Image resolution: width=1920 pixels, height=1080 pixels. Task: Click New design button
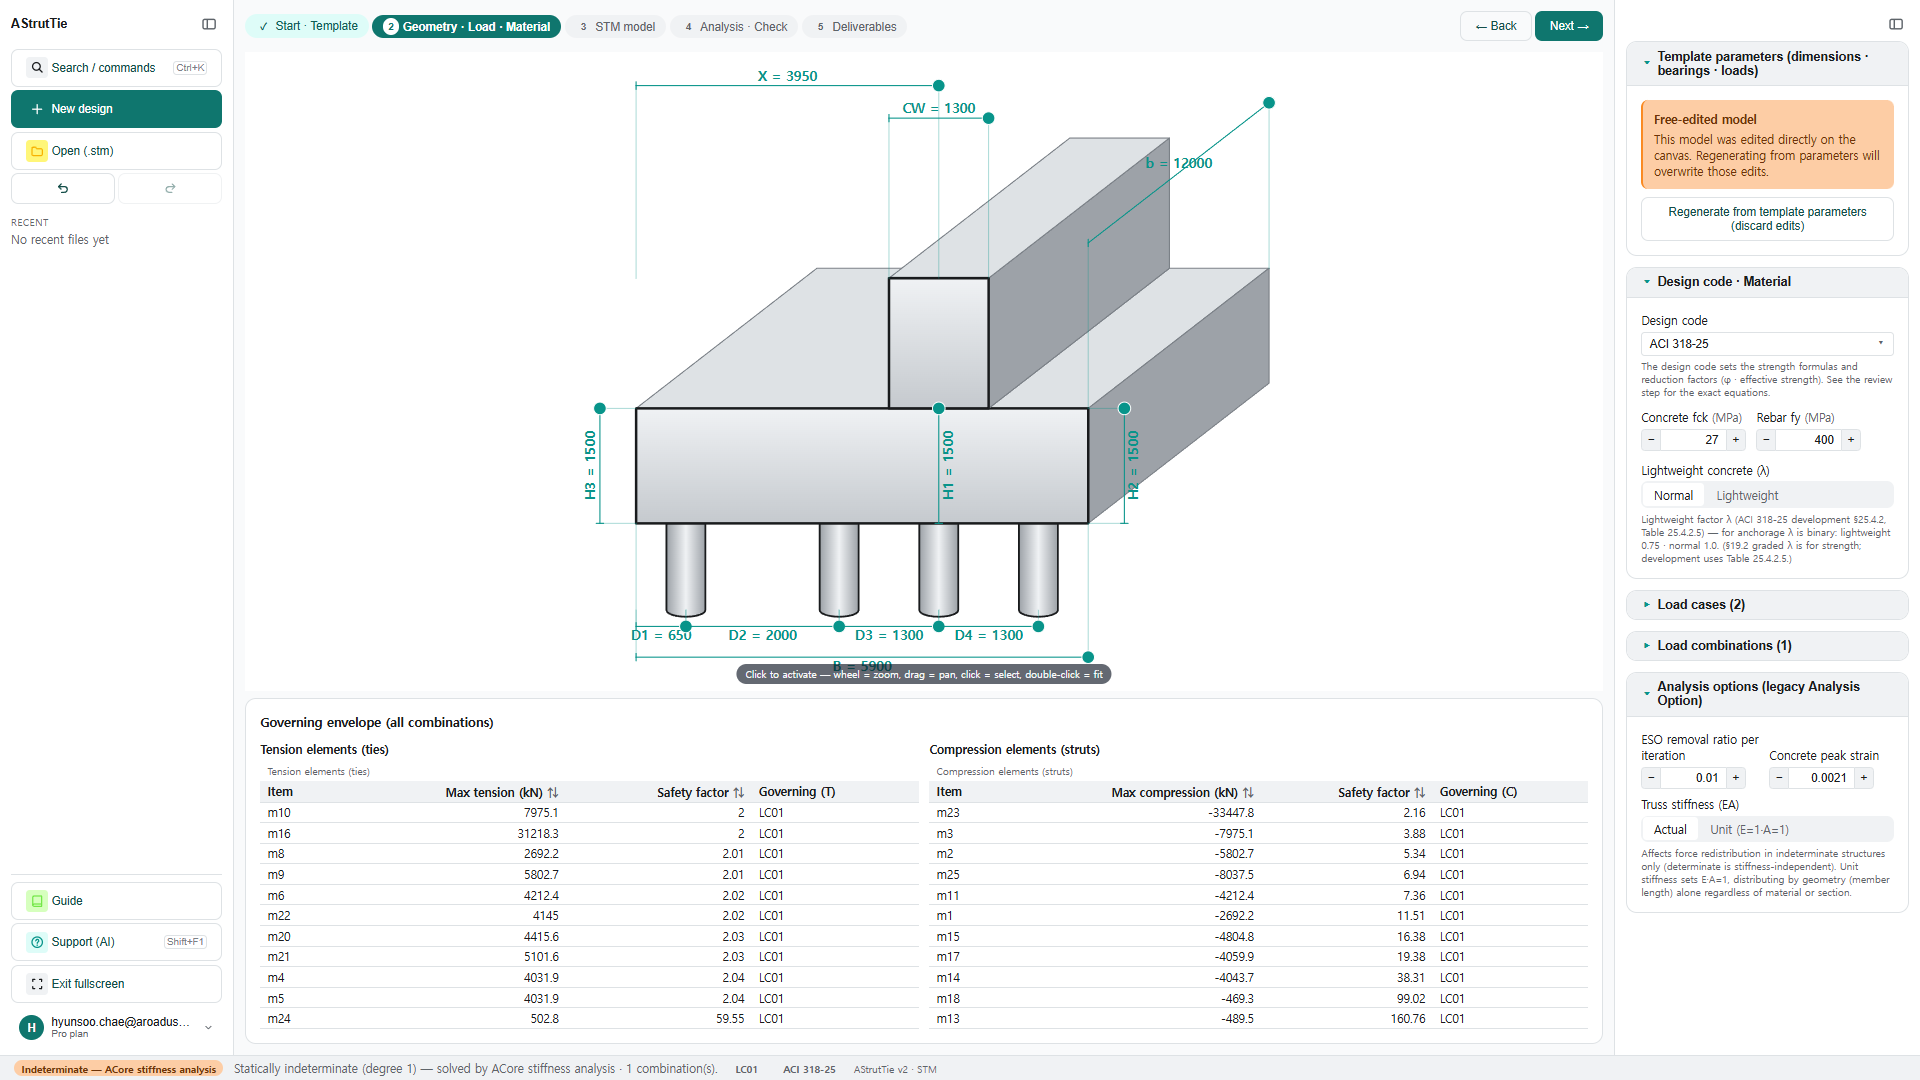pos(116,109)
